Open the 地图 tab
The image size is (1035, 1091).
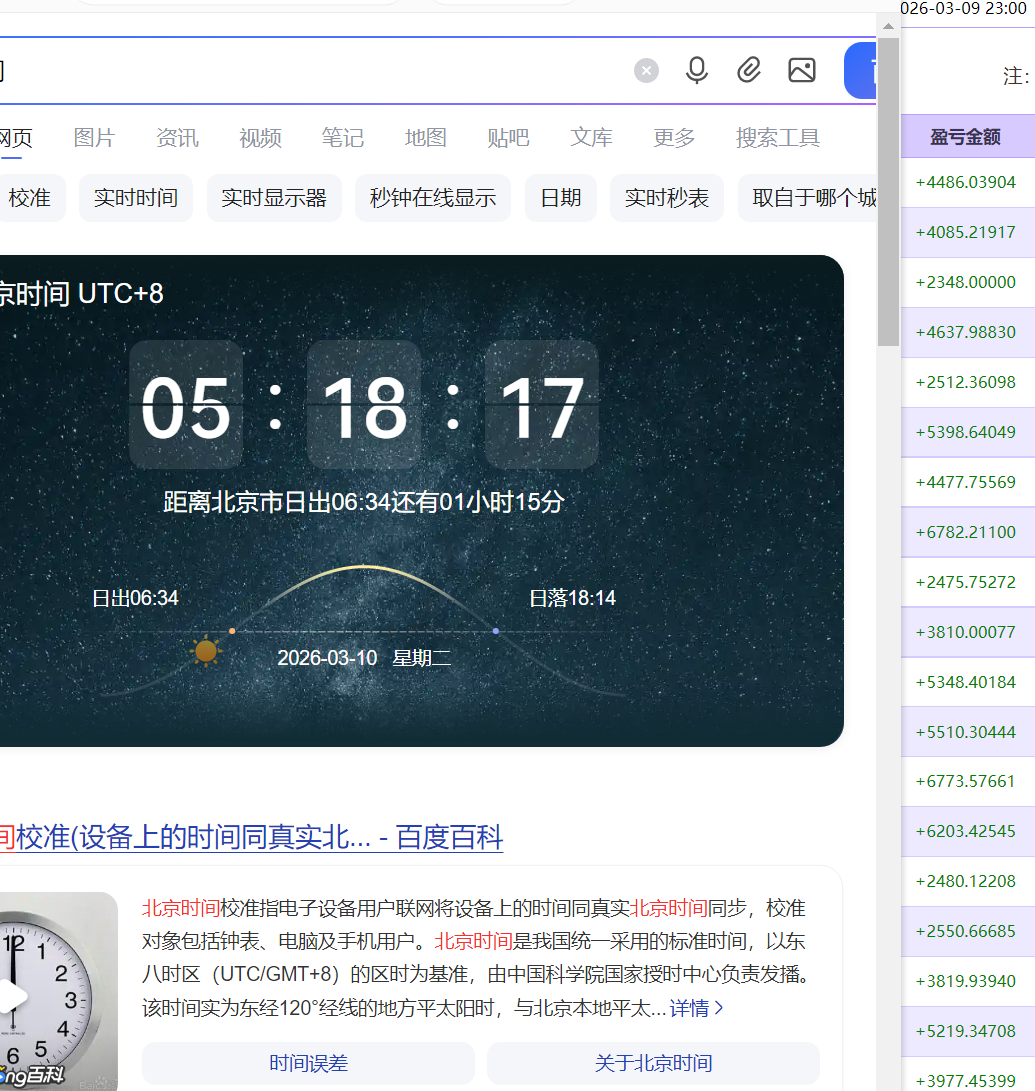click(425, 138)
